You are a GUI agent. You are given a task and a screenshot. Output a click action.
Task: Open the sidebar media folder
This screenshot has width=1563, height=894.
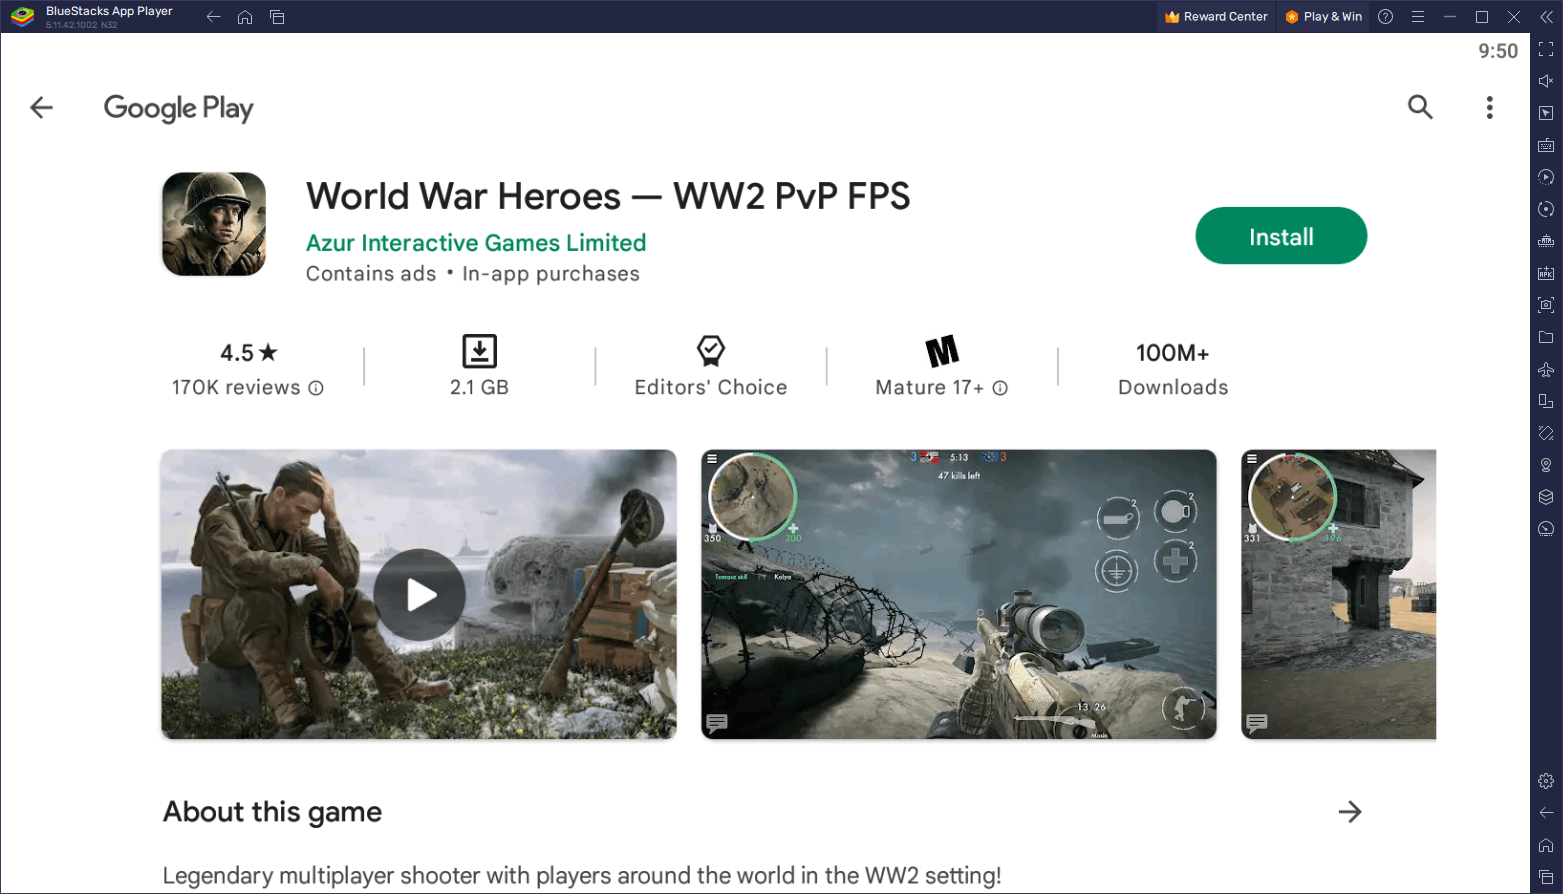(1546, 337)
